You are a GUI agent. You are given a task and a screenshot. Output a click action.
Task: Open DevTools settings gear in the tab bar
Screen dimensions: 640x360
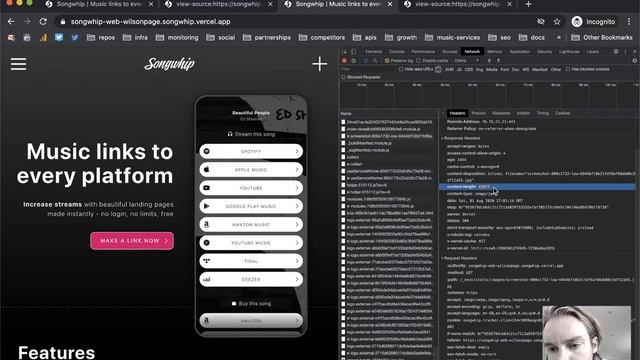click(616, 52)
